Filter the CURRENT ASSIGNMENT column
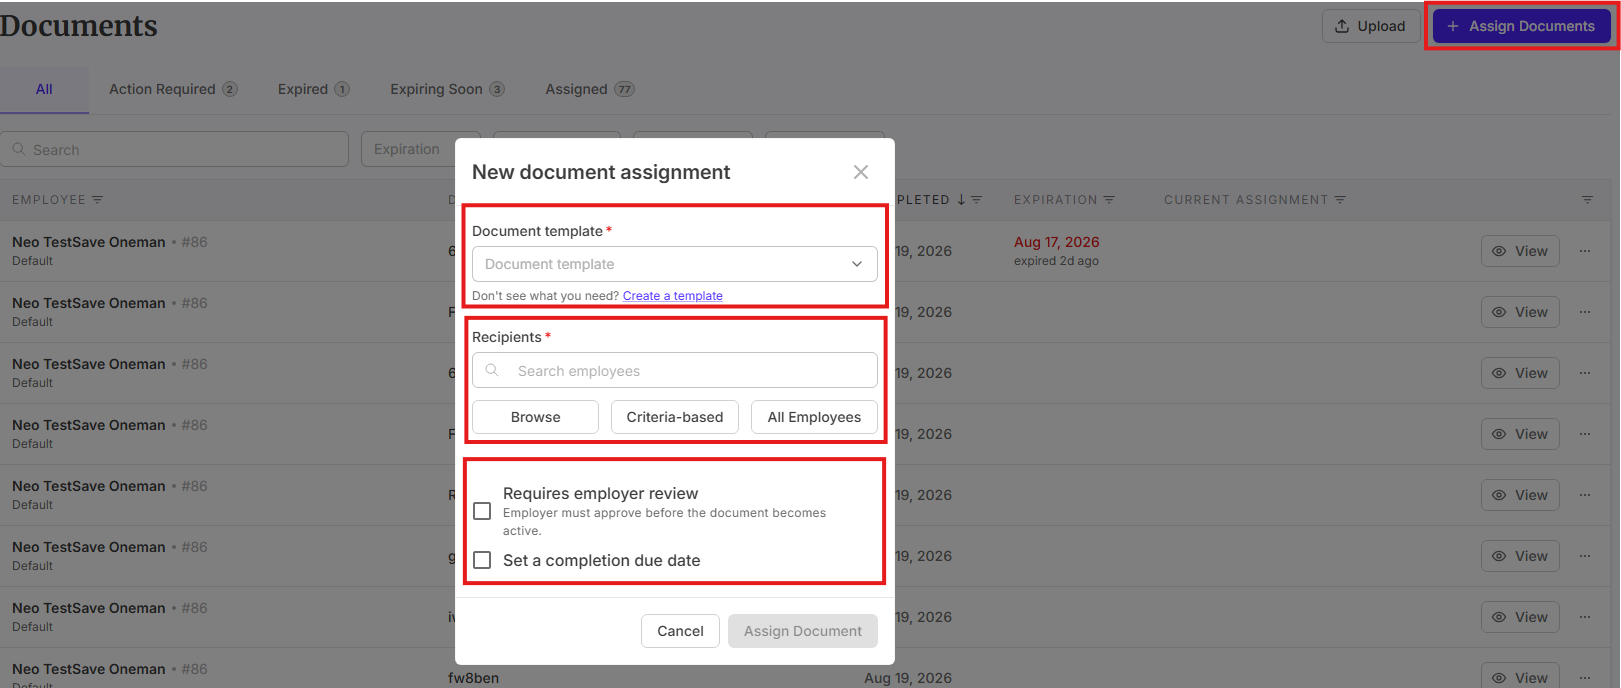This screenshot has width=1621, height=688. click(x=1340, y=200)
